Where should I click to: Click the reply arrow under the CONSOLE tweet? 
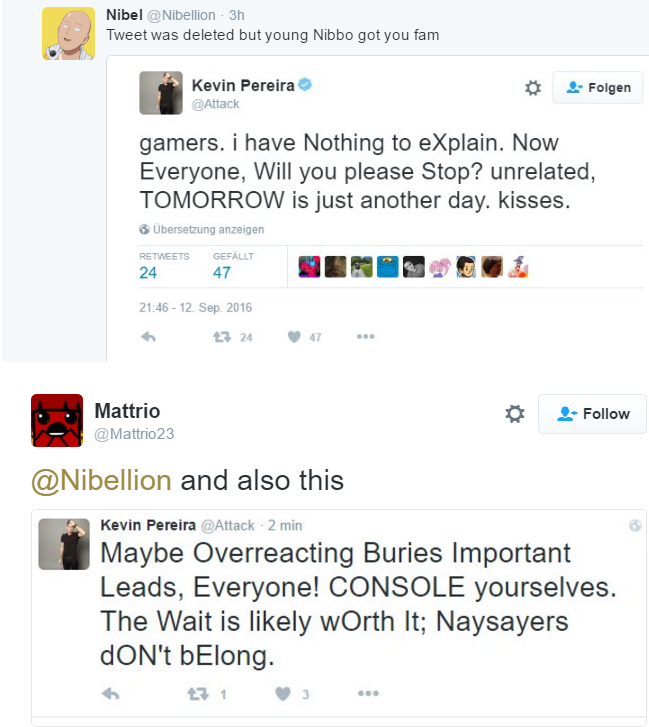[111, 693]
